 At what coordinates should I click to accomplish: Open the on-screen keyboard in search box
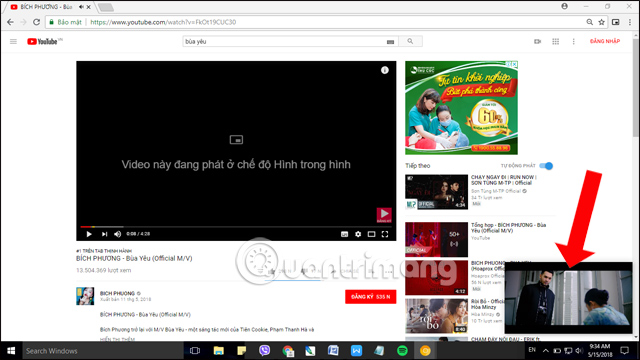(390, 42)
